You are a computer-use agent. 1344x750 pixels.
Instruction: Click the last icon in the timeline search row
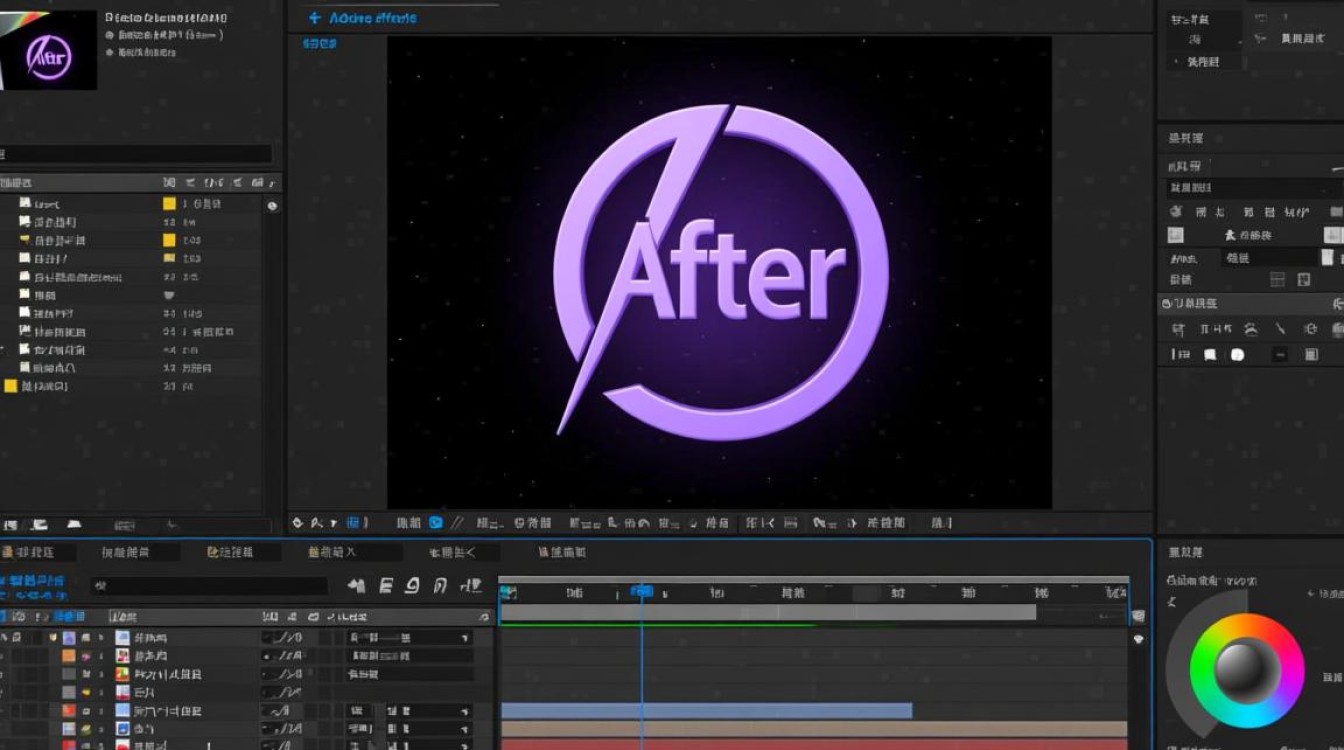tap(470, 586)
